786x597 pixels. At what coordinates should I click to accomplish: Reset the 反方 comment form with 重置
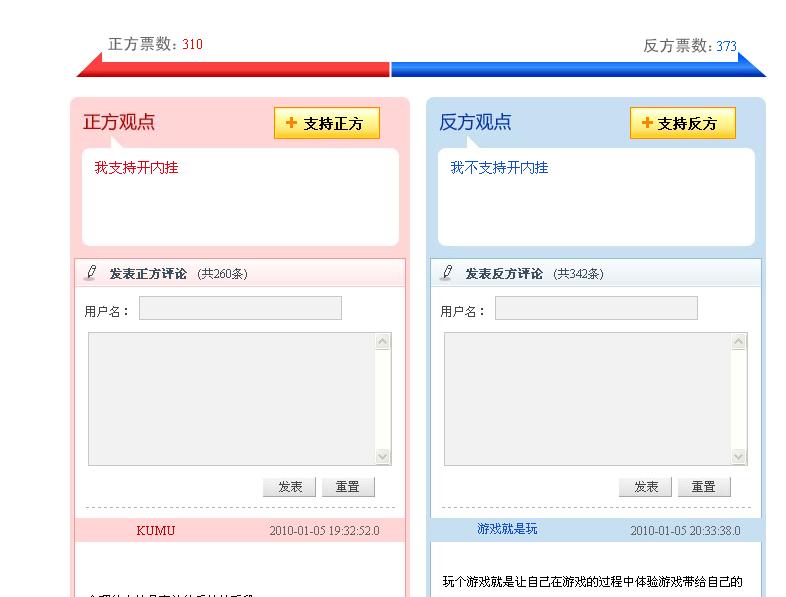704,487
